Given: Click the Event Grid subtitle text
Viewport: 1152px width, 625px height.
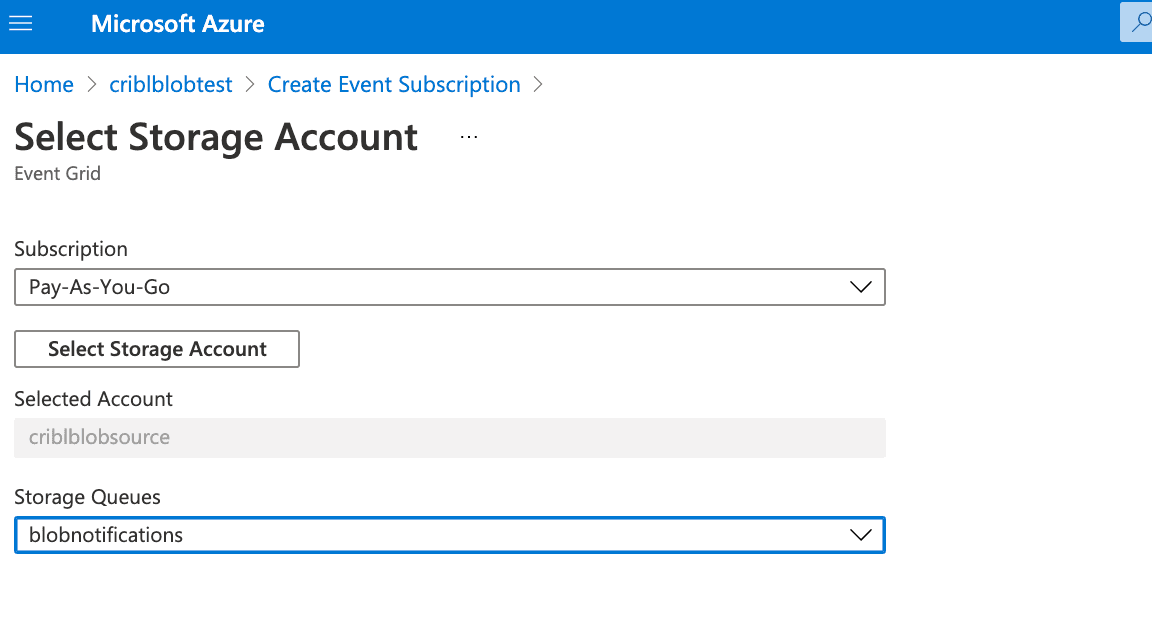Looking at the screenshot, I should [57, 173].
